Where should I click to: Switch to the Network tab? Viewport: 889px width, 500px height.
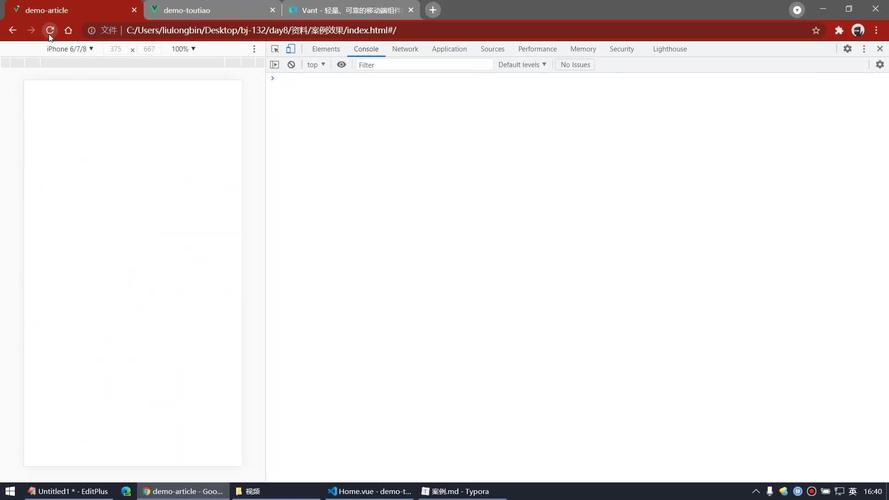(x=405, y=49)
